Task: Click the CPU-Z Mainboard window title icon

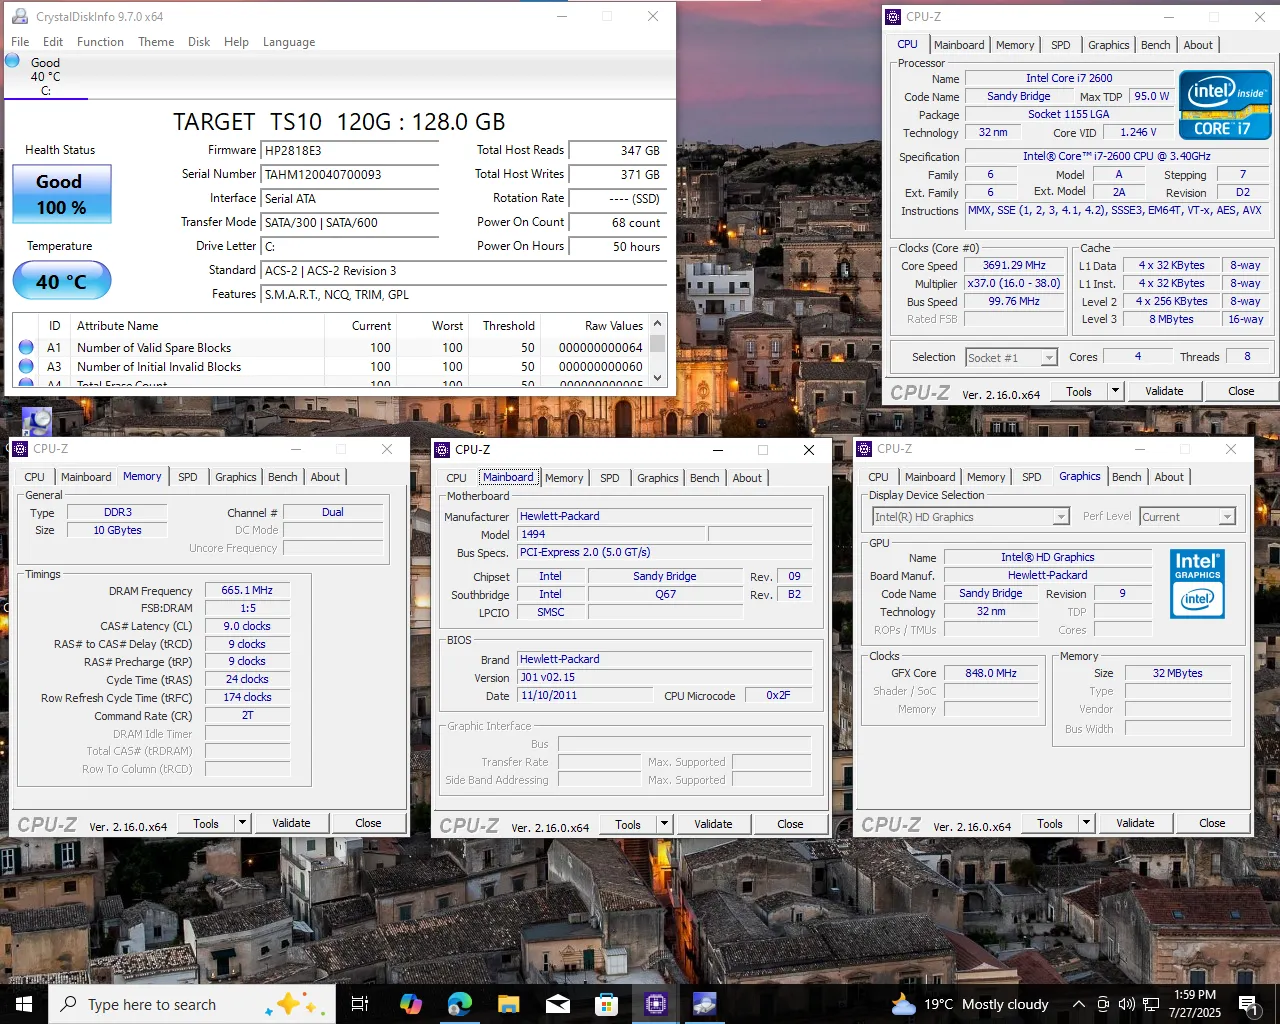Action: [442, 449]
